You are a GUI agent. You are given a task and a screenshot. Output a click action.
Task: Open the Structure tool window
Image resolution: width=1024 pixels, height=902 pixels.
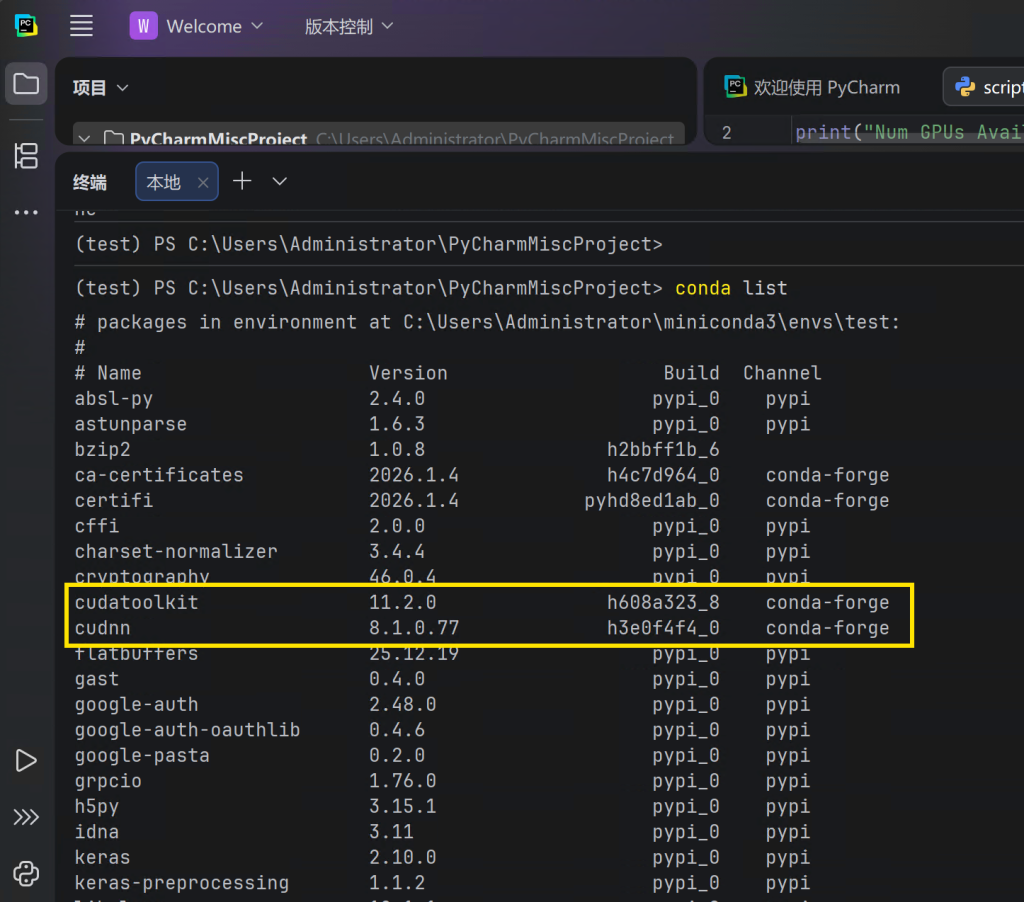(x=26, y=156)
